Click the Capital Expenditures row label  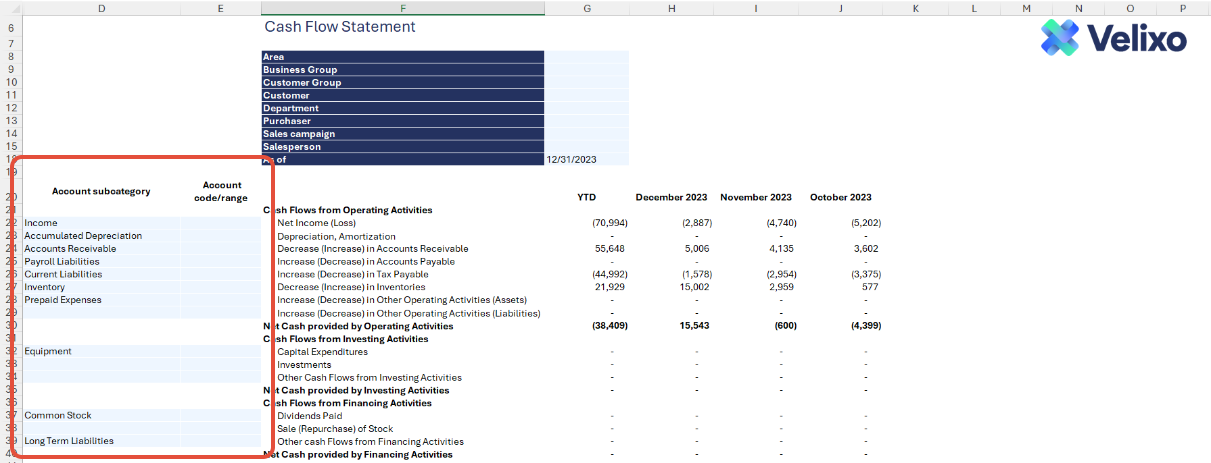click(x=322, y=351)
